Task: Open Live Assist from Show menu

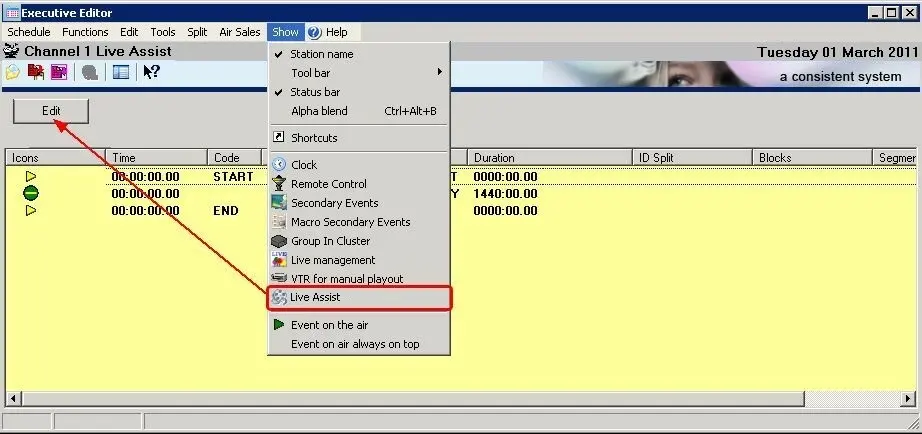Action: 315,298
